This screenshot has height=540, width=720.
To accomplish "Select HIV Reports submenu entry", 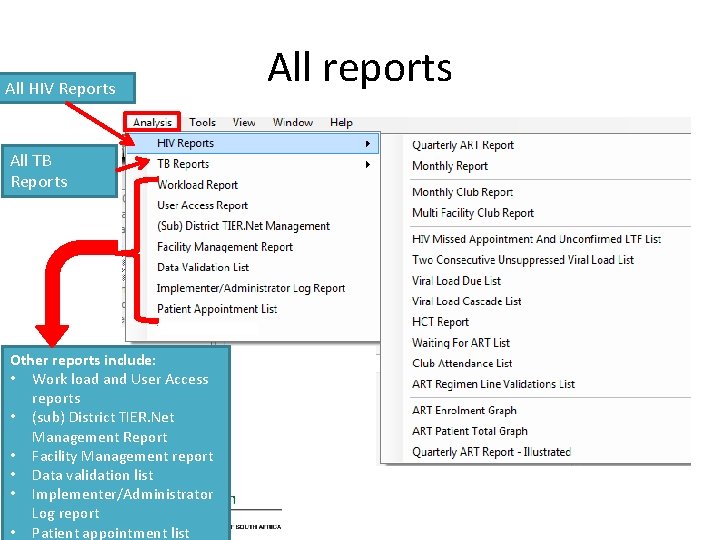I will click(252, 143).
